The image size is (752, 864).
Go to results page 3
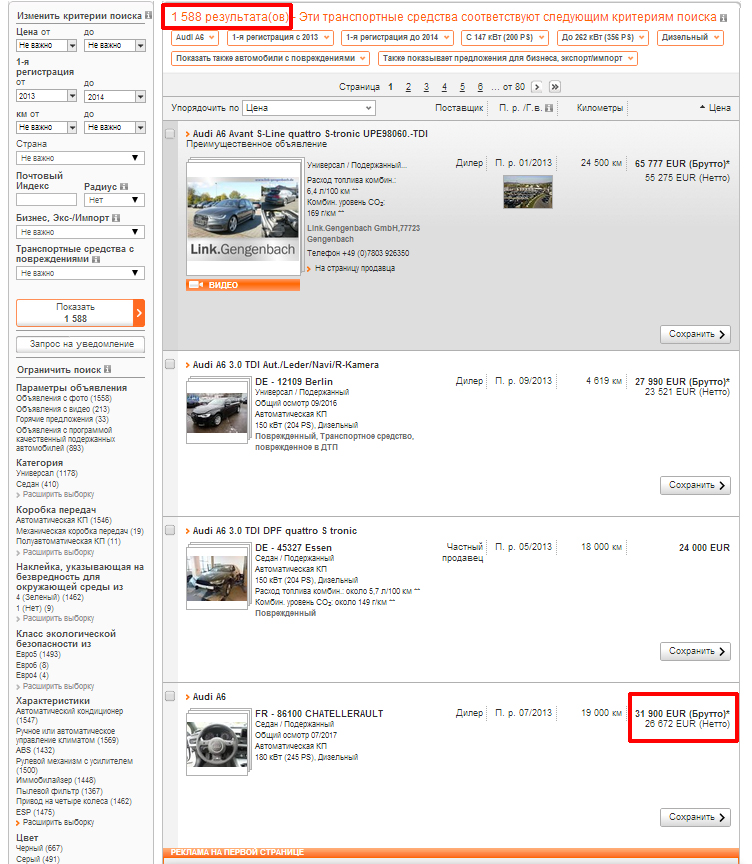click(x=426, y=87)
